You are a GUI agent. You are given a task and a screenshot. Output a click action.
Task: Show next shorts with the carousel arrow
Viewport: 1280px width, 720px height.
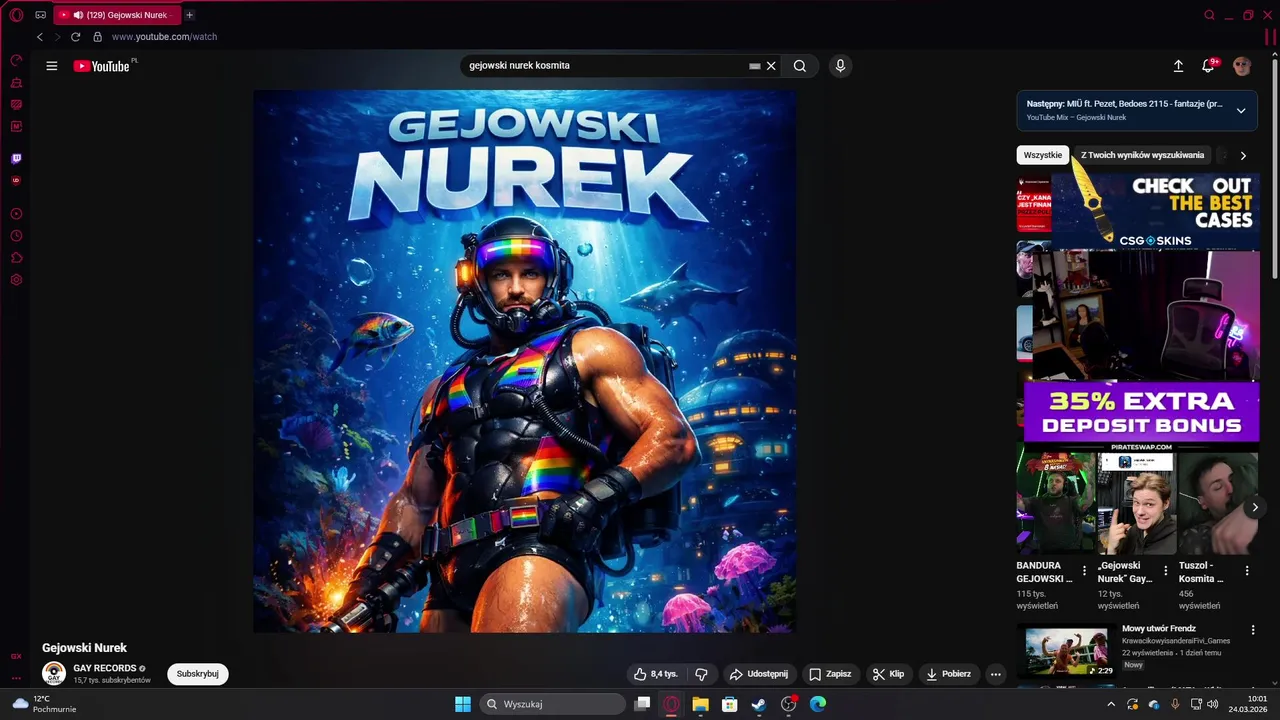1255,508
